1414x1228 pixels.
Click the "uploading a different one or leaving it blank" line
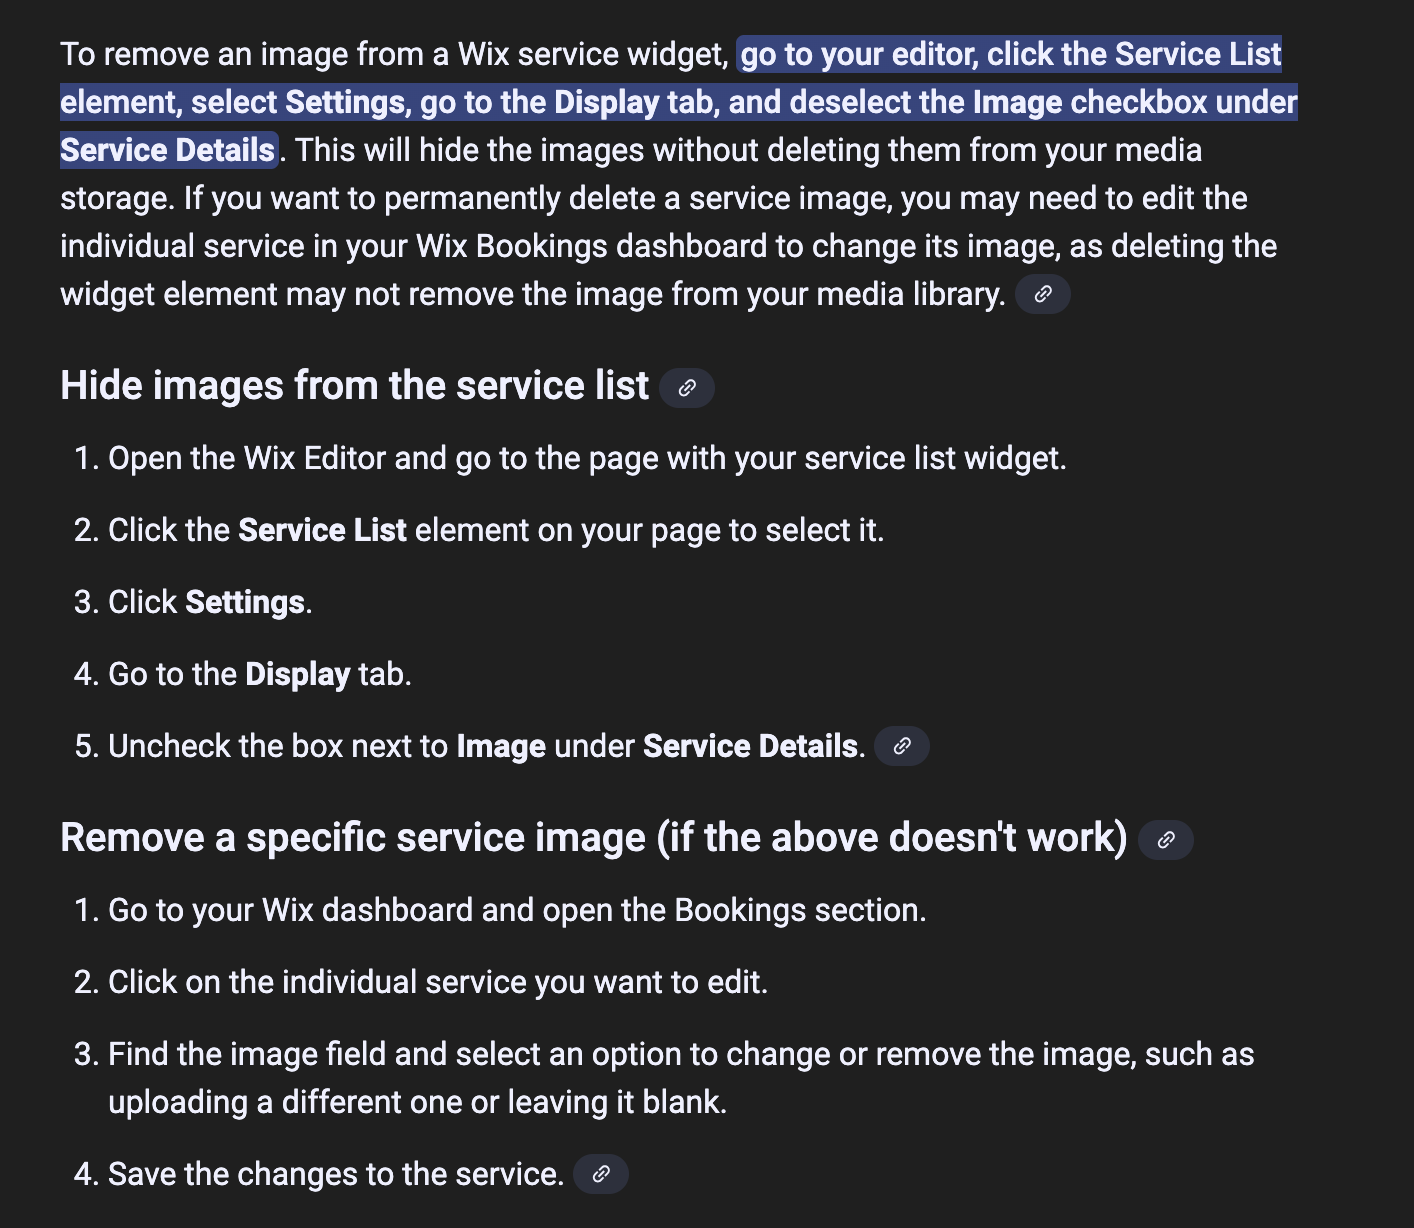pos(417,1102)
